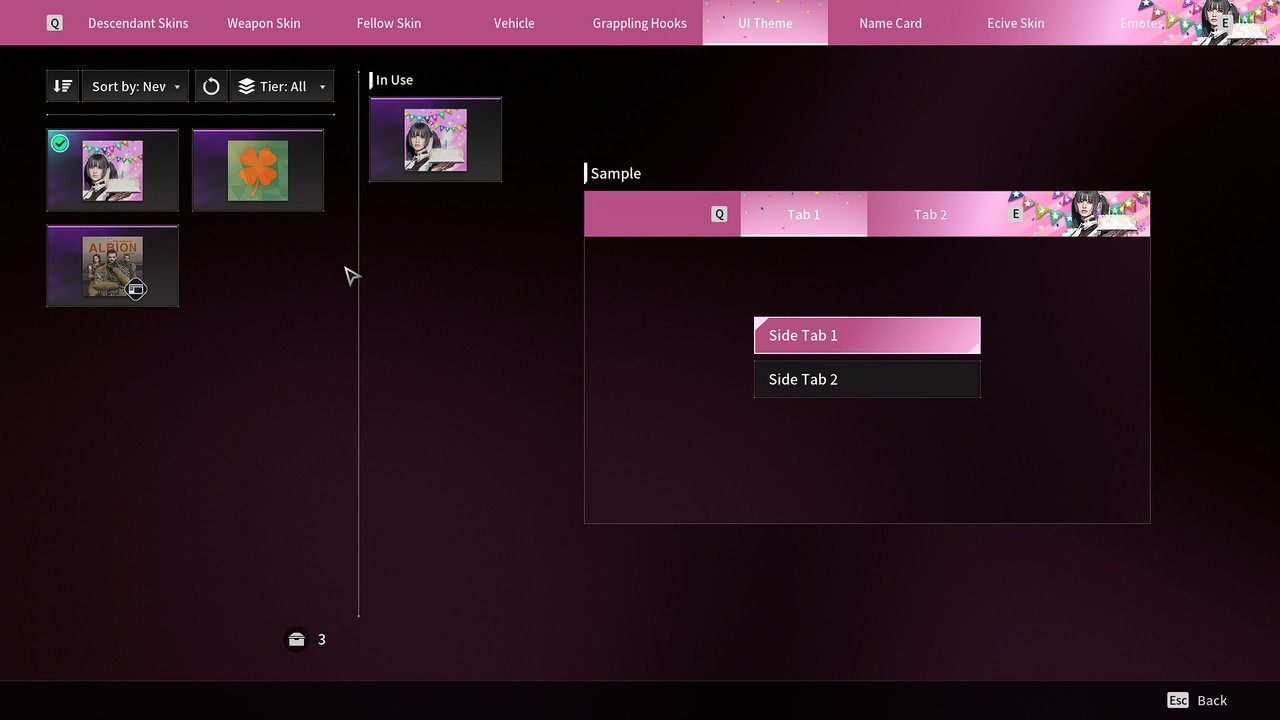
Task: Click the layers icon beside Tier filter
Action: click(x=247, y=86)
